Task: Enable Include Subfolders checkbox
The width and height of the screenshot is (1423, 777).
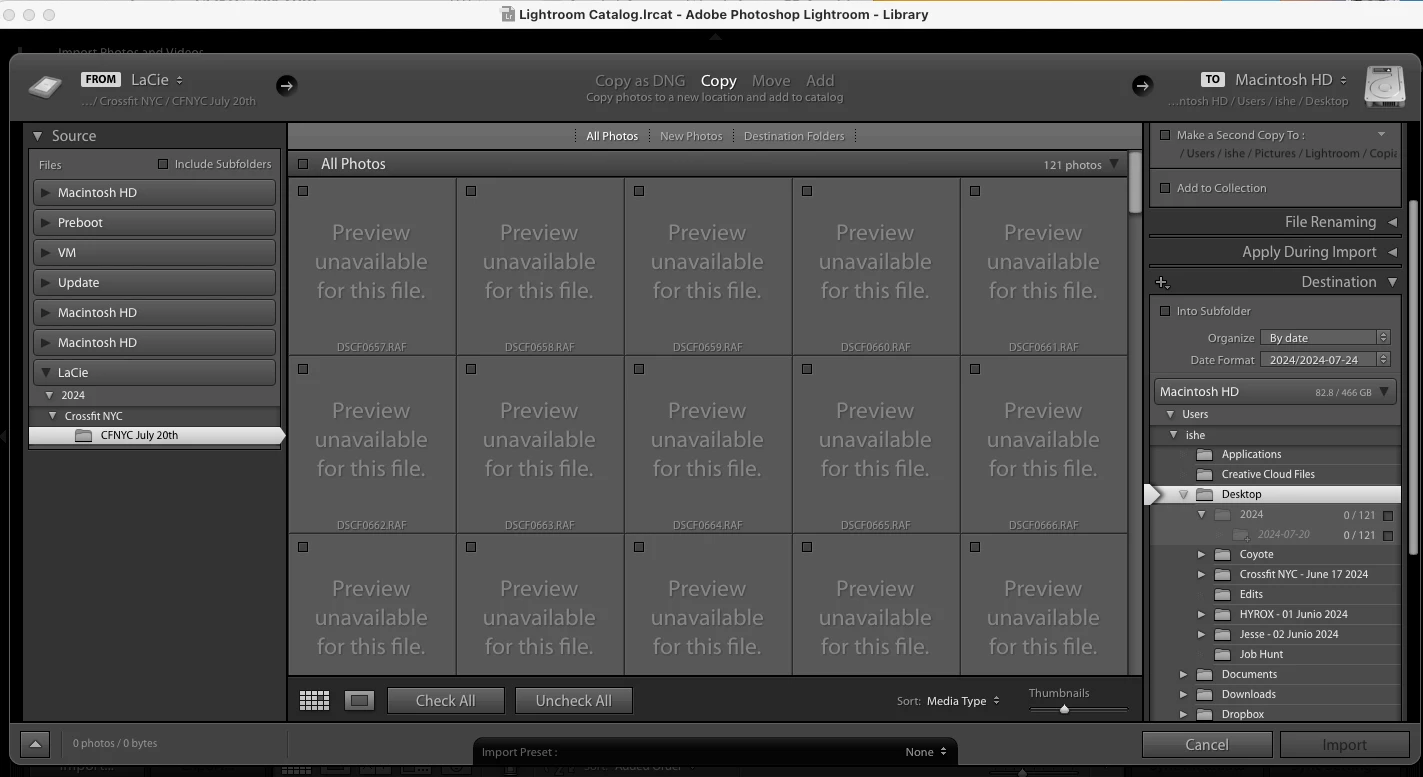Action: point(163,164)
